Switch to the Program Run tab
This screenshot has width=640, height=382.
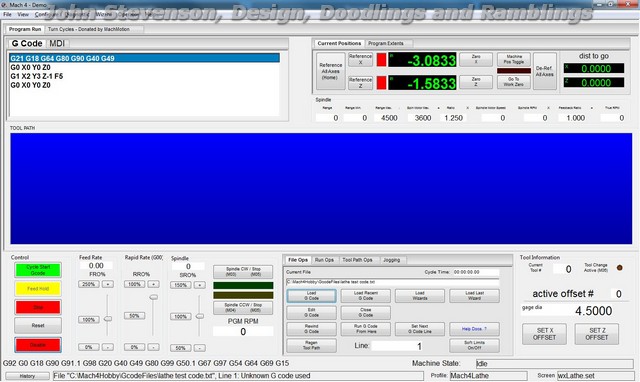point(25,29)
